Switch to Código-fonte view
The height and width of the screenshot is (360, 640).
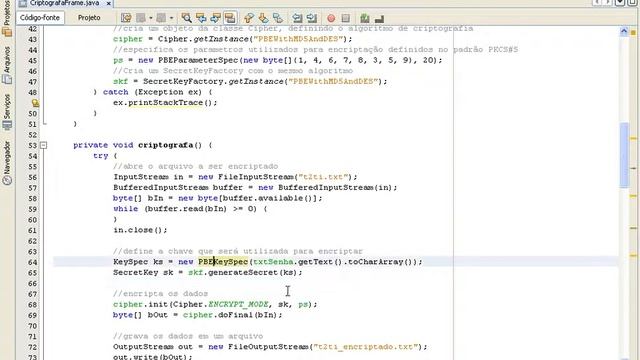40,18
